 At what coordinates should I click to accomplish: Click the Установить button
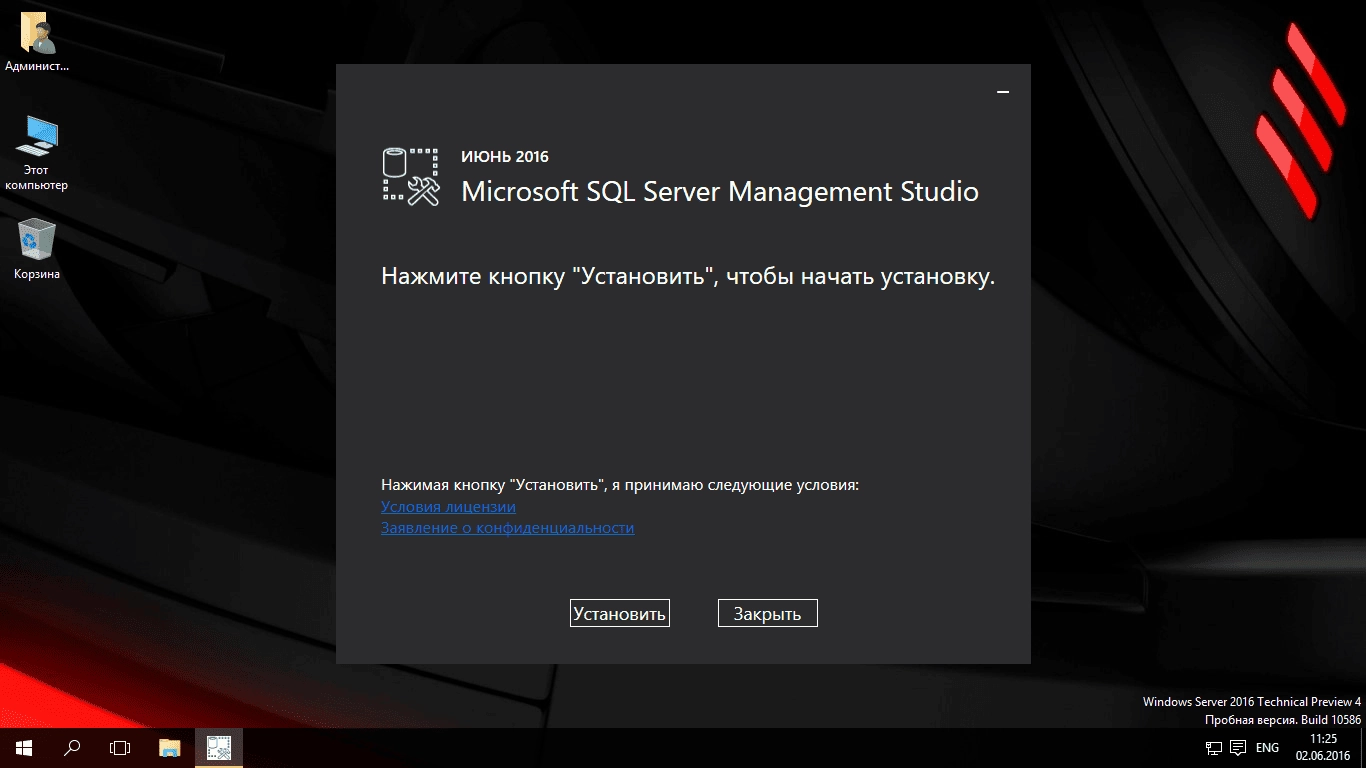pyautogui.click(x=619, y=613)
